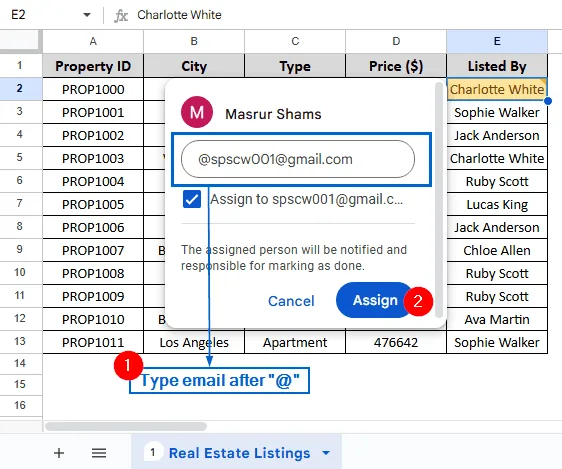
Task: Select cell PROP1010
Action: point(93,319)
